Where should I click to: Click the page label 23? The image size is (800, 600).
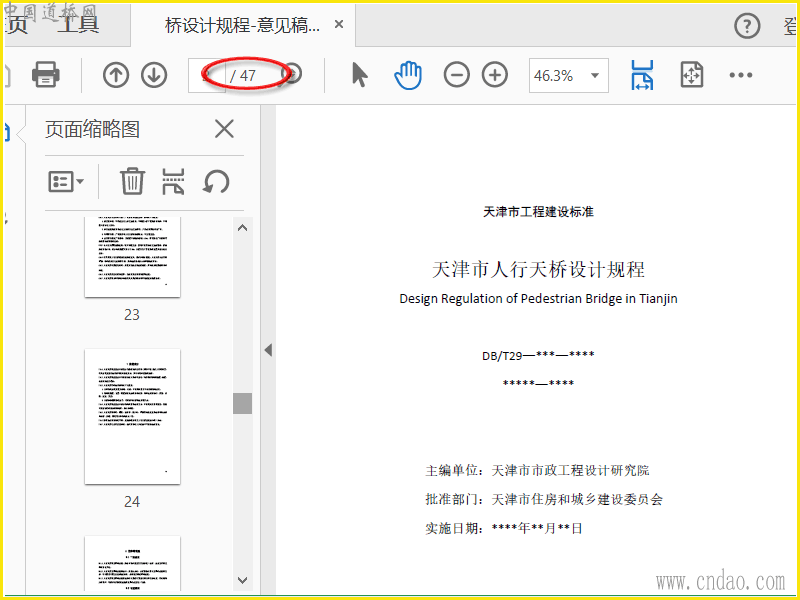click(x=132, y=315)
